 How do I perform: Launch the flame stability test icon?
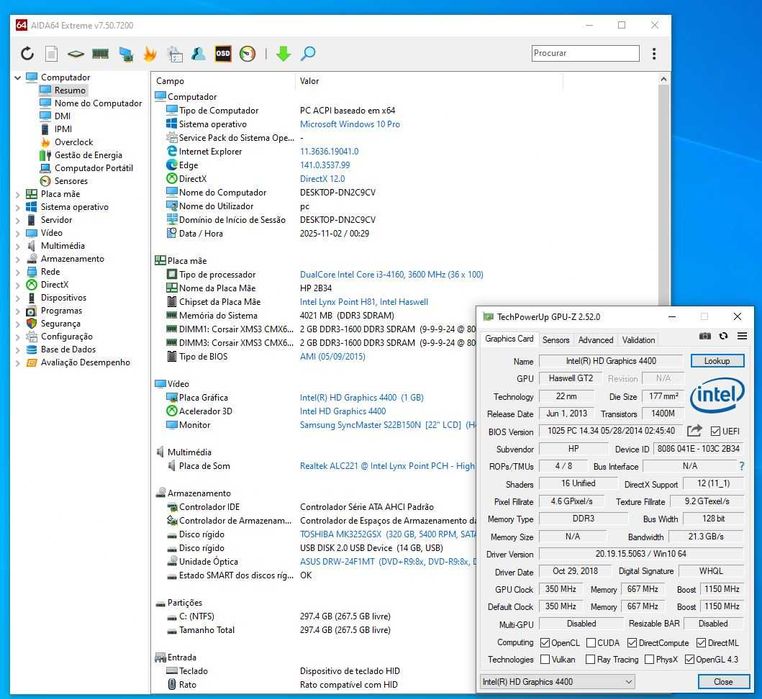click(x=150, y=53)
